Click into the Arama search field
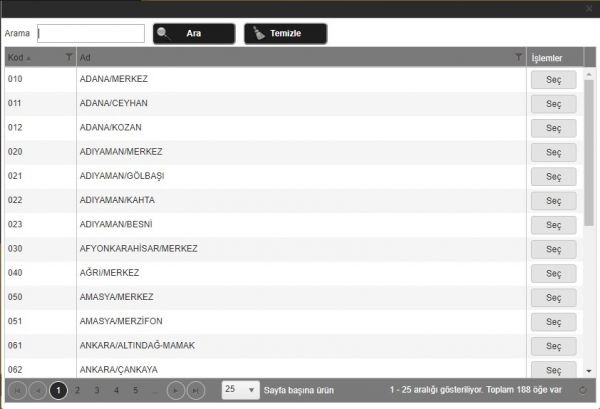Viewport: 600px width, 409px height. coord(91,33)
